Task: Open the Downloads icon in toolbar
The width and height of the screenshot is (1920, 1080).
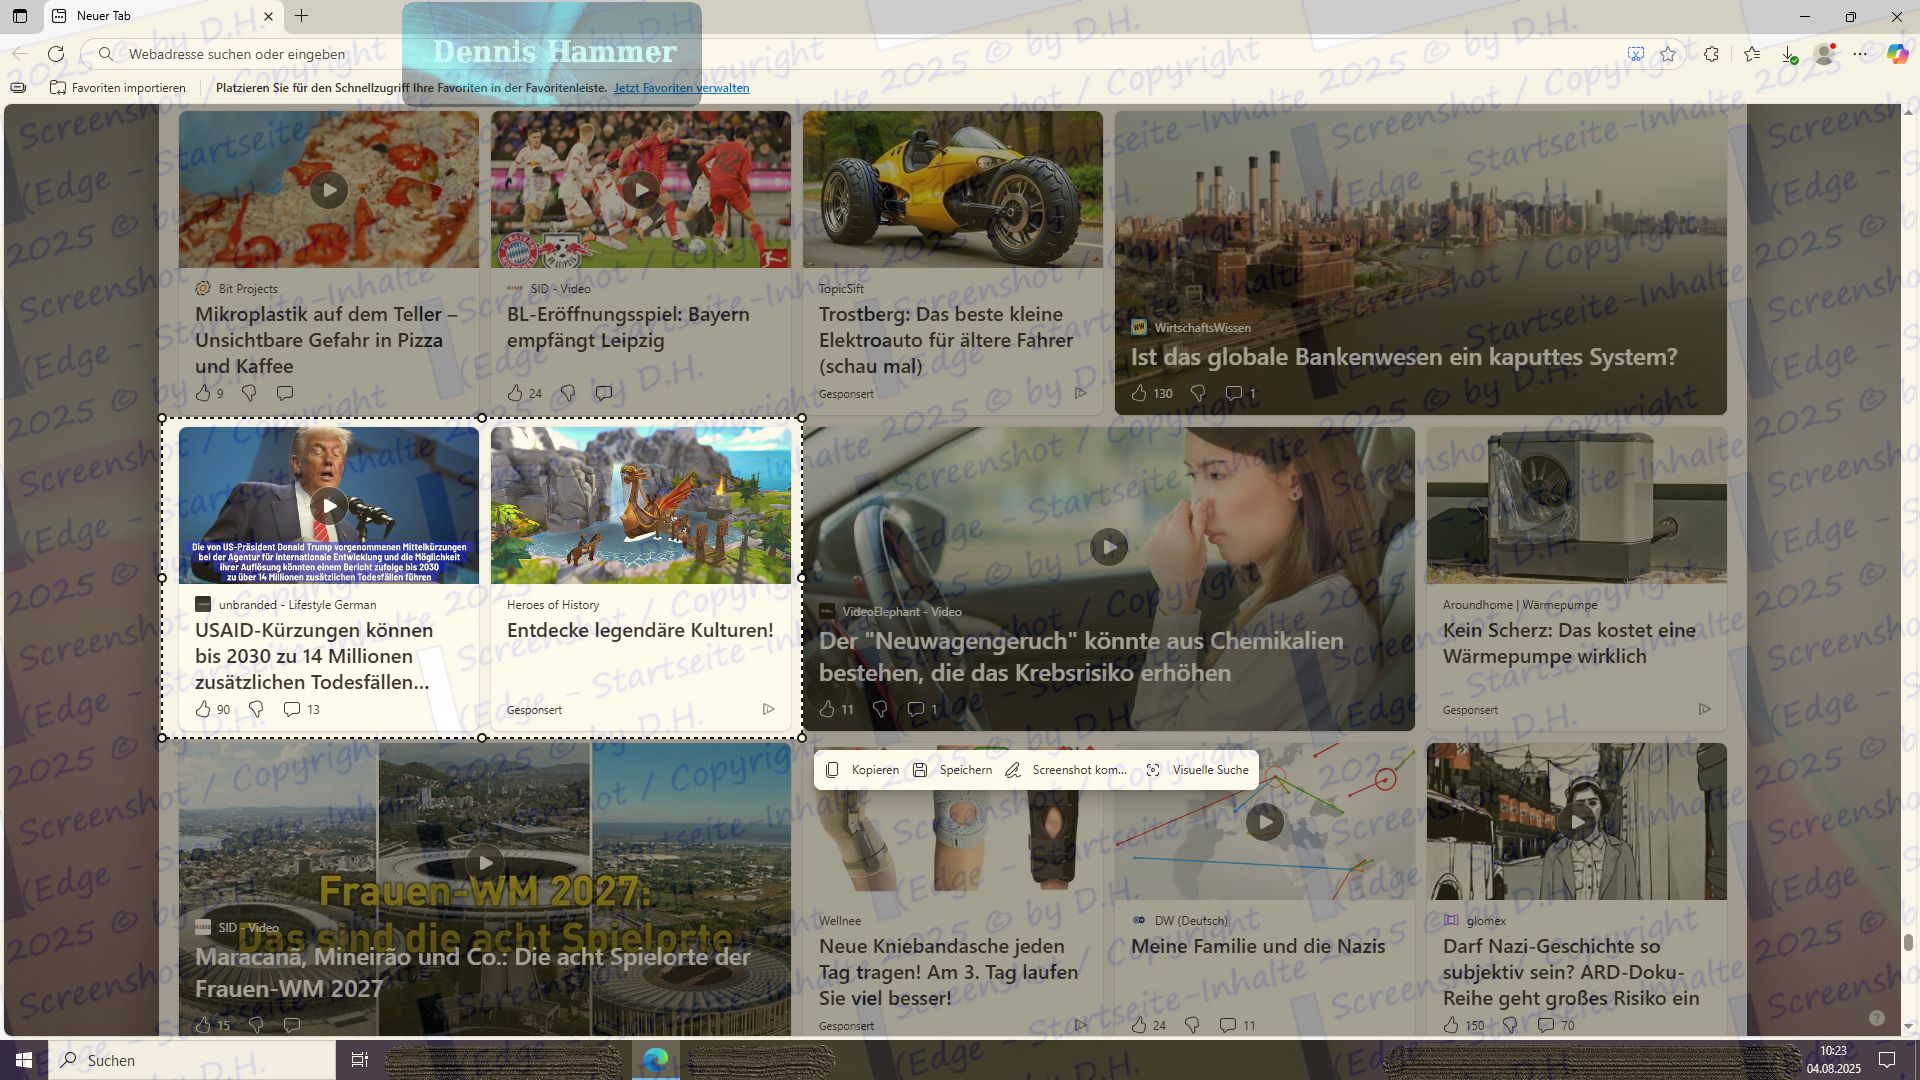Action: tap(1789, 54)
